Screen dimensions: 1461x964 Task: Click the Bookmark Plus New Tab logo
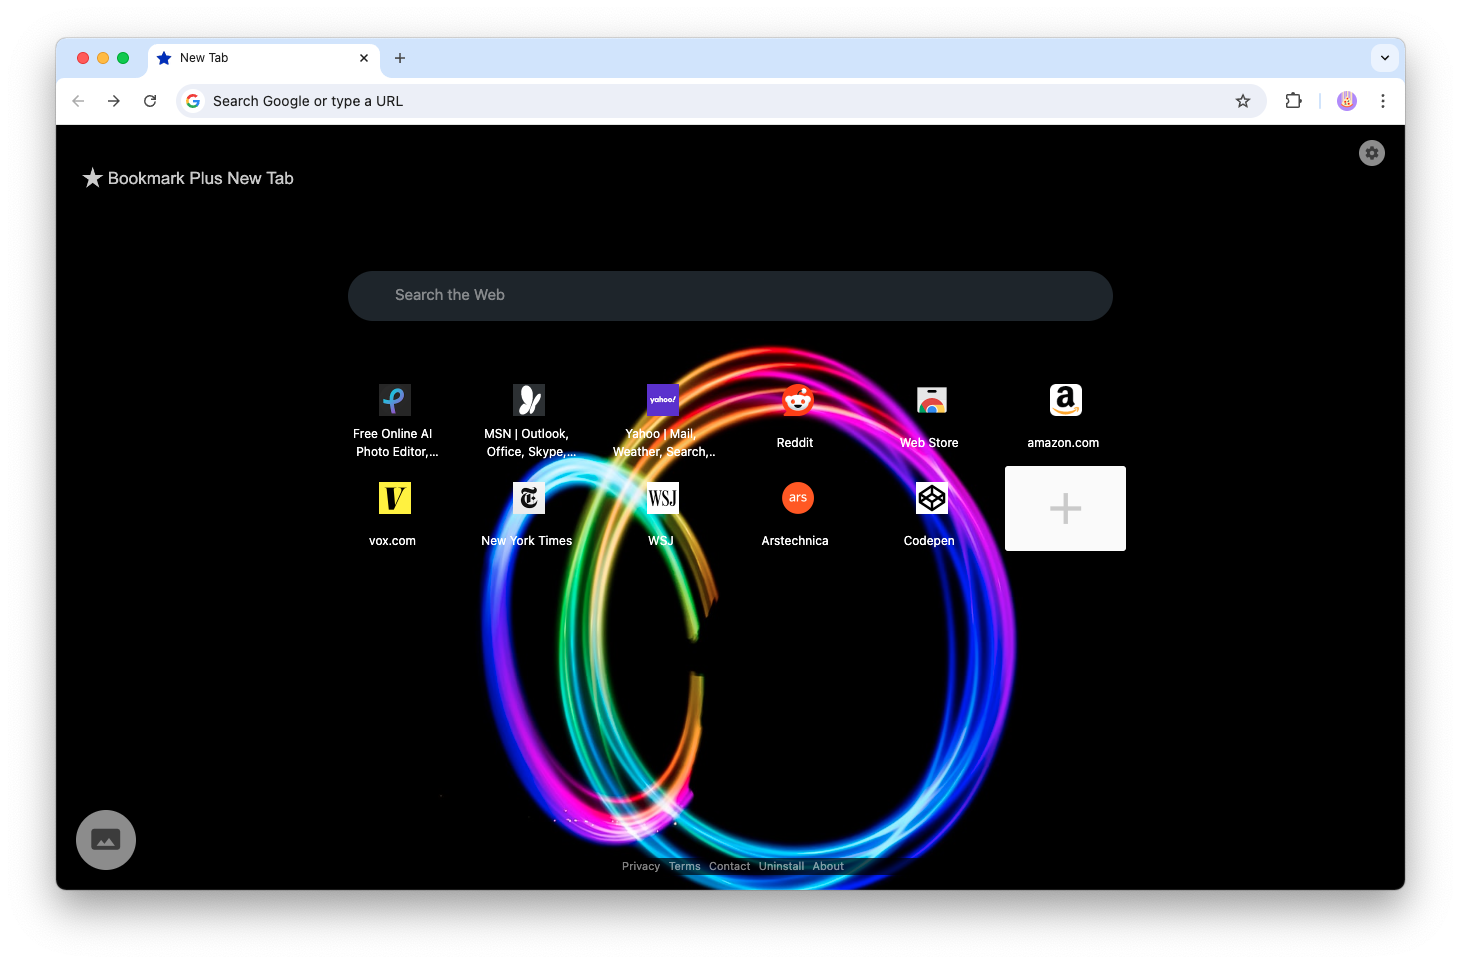click(188, 178)
